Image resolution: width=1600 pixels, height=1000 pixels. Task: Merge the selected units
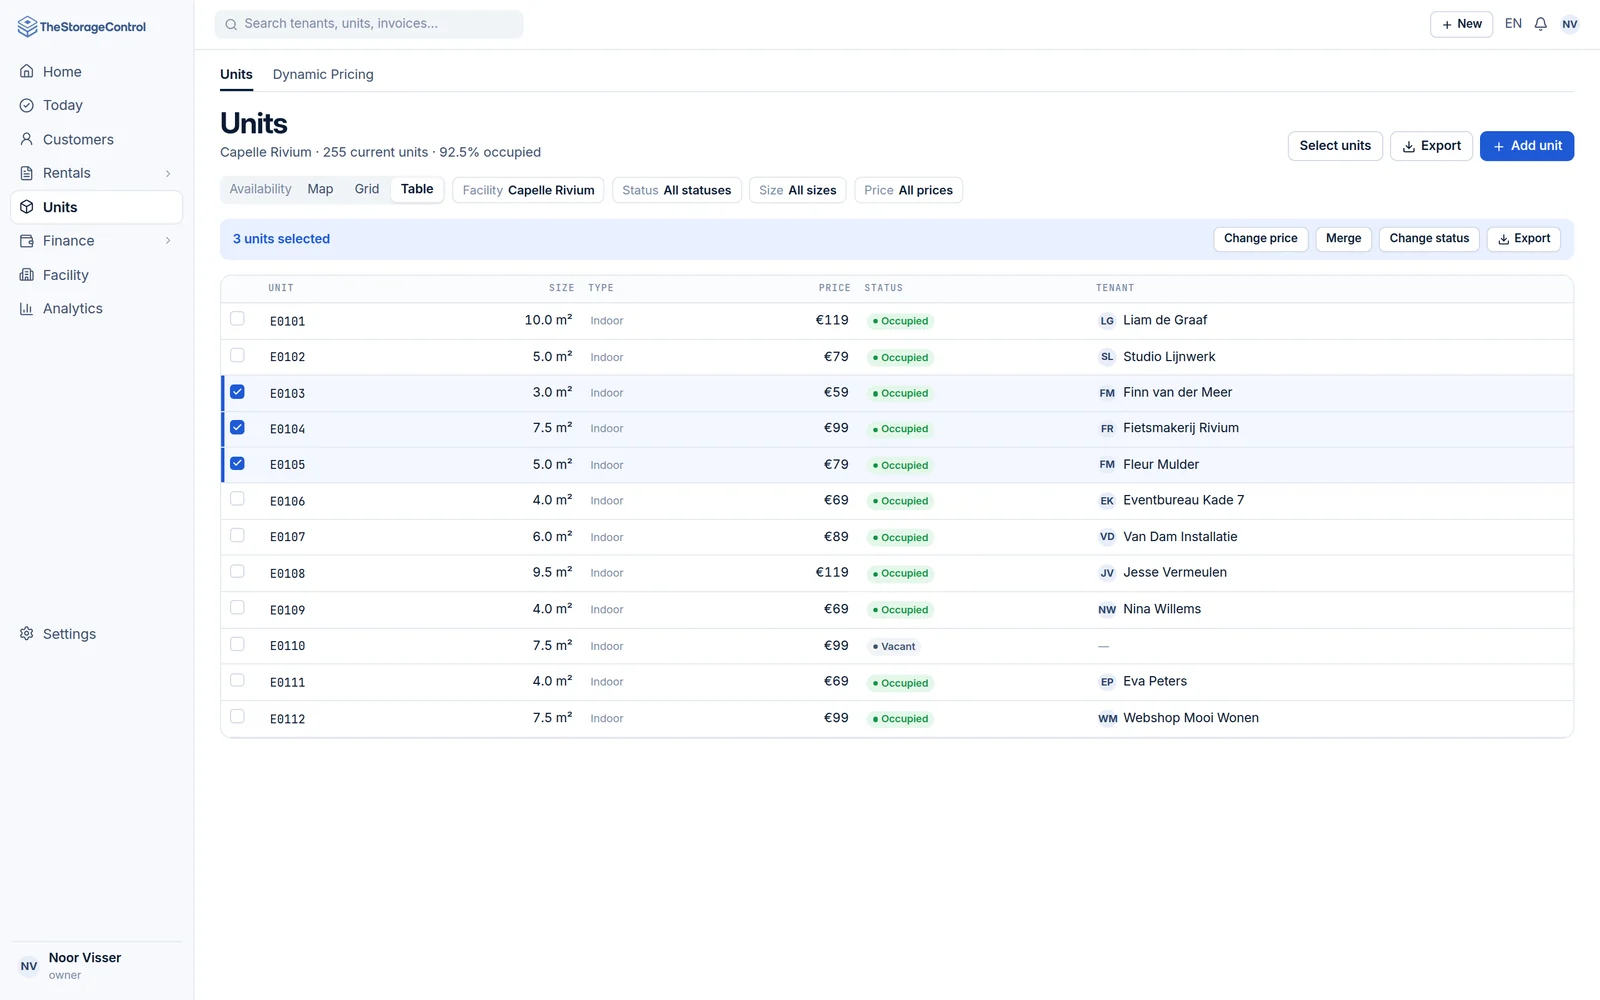click(x=1343, y=239)
